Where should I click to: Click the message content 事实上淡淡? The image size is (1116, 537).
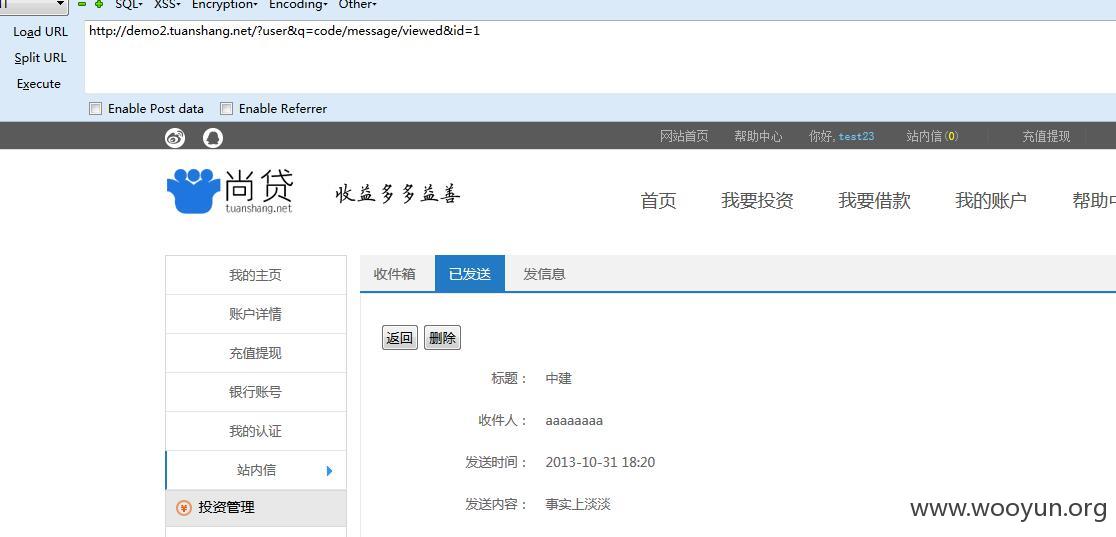click(x=578, y=505)
